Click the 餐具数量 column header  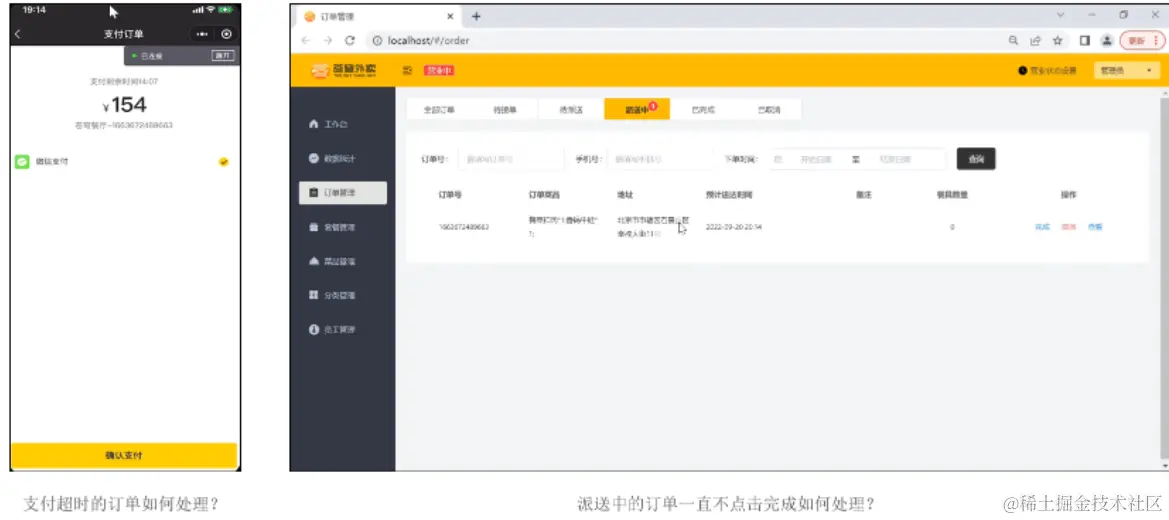[952, 195]
